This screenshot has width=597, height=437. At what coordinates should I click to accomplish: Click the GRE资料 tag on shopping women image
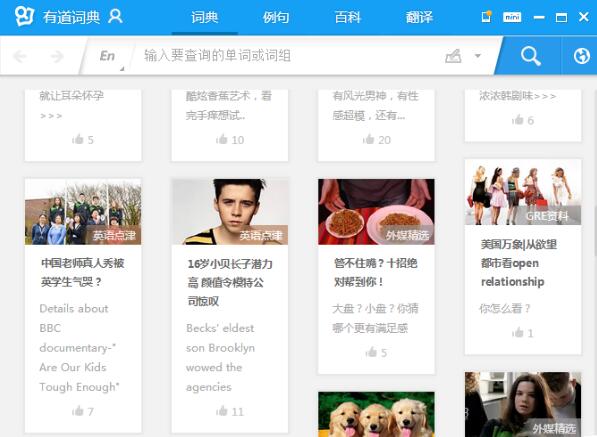(x=547, y=216)
